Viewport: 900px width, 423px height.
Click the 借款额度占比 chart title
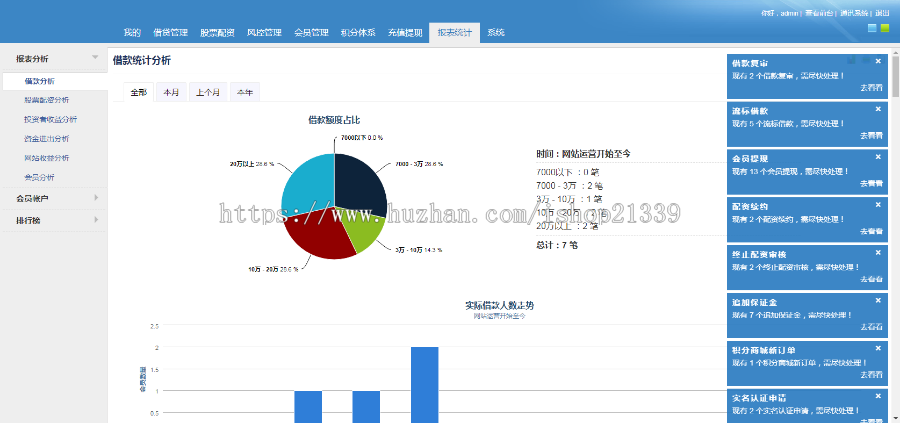tap(334, 120)
